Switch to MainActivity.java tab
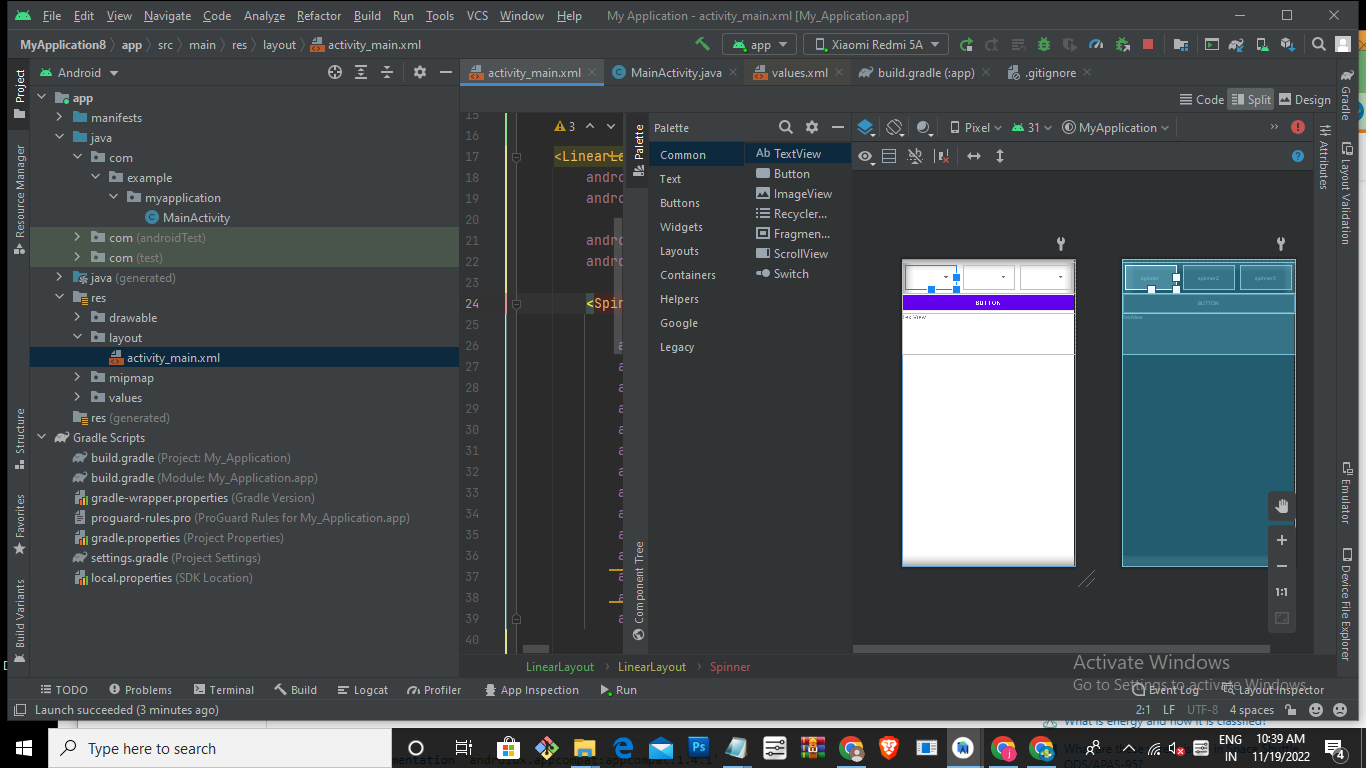Viewport: 1366px width, 768px height. pos(676,72)
